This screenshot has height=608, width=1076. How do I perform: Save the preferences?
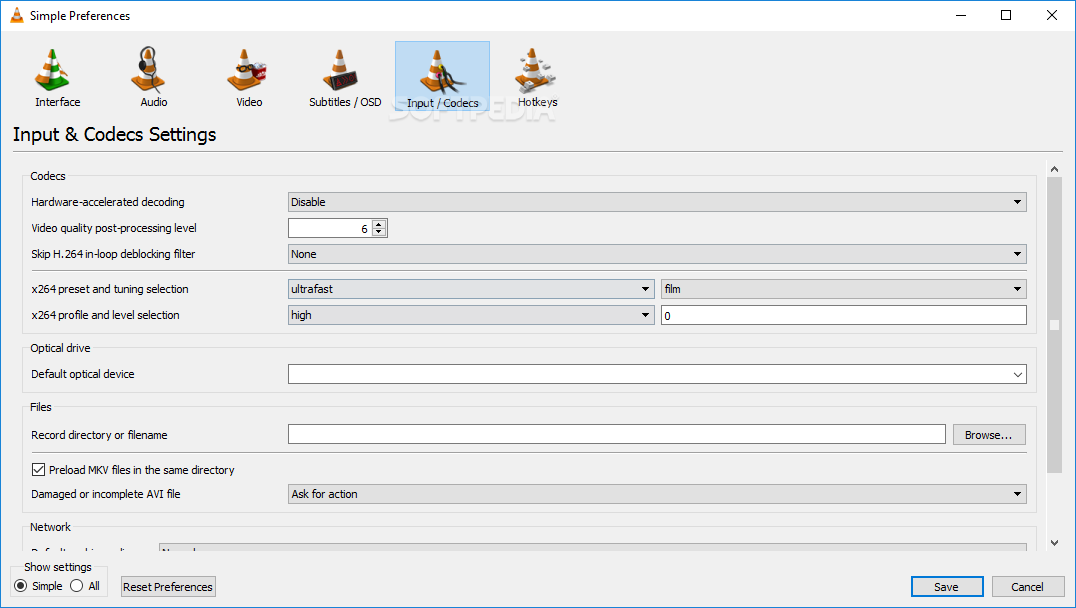(x=946, y=587)
